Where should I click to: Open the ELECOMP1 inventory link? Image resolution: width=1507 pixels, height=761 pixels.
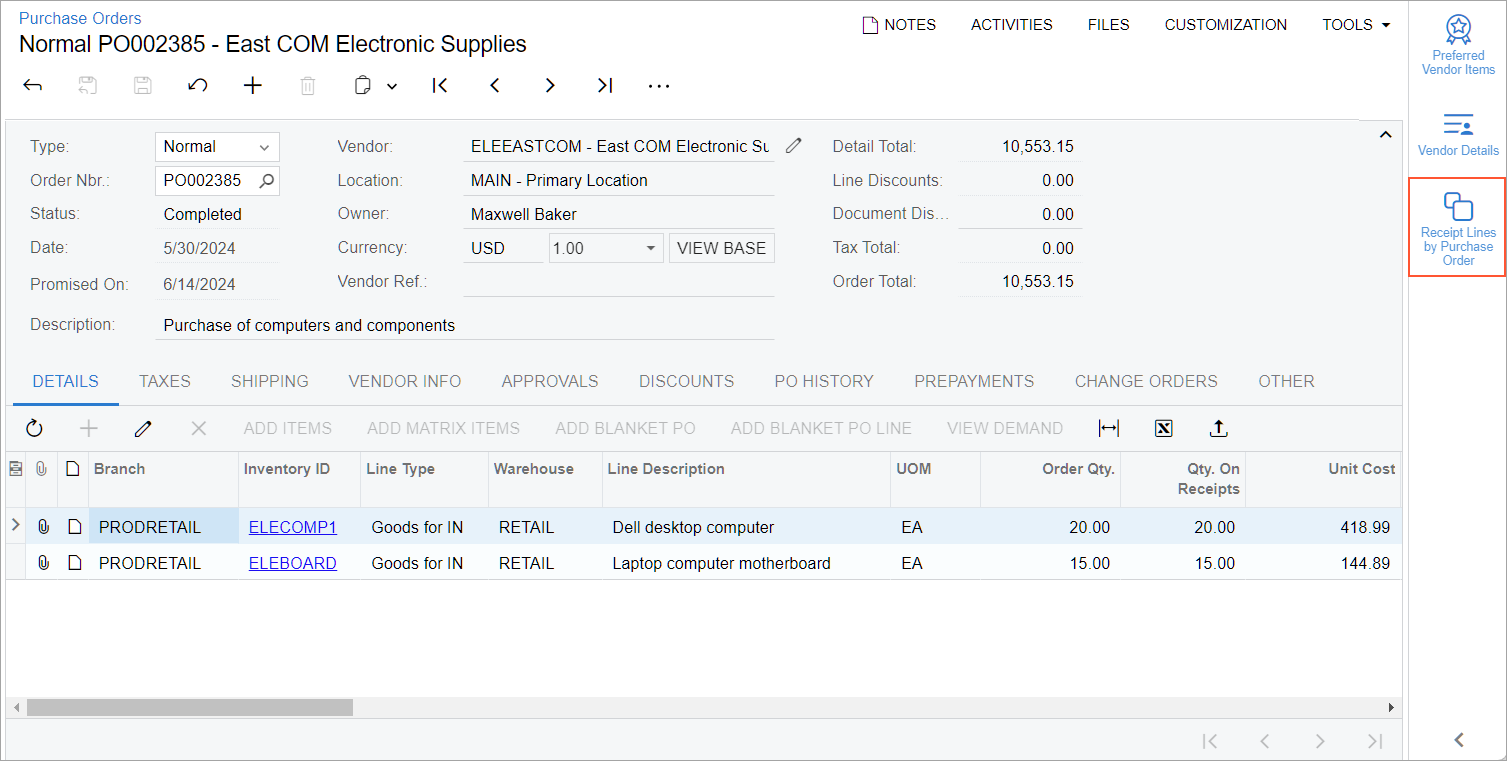pyautogui.click(x=292, y=527)
